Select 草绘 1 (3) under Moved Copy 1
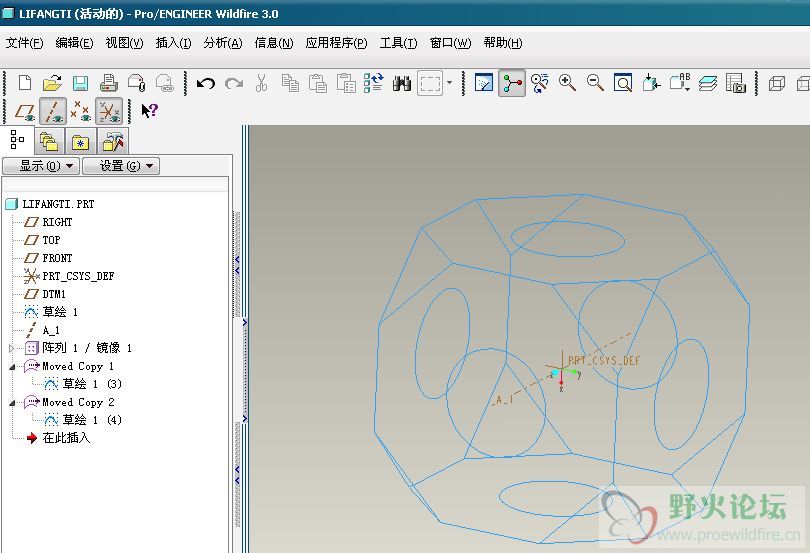The width and height of the screenshot is (810, 553). pyautogui.click(x=92, y=384)
